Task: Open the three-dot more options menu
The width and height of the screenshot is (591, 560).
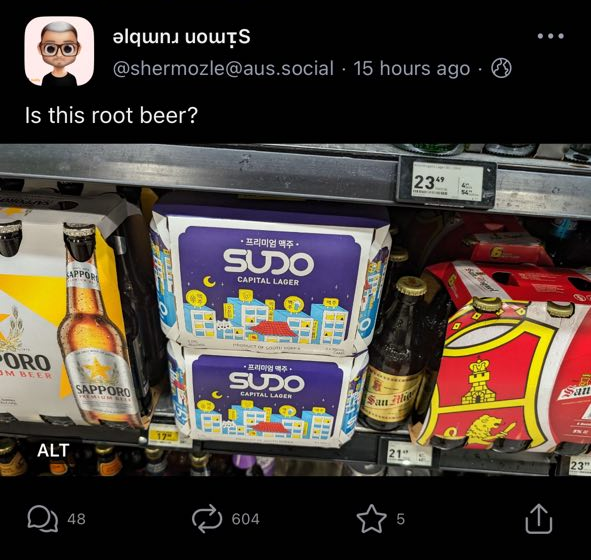Action: click(x=551, y=36)
